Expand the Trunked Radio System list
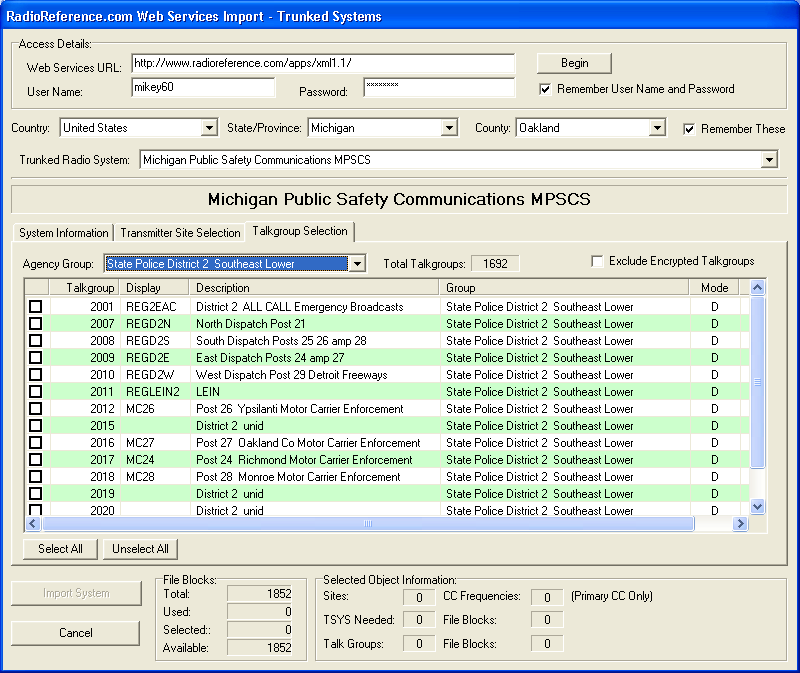 pyautogui.click(x=768, y=160)
